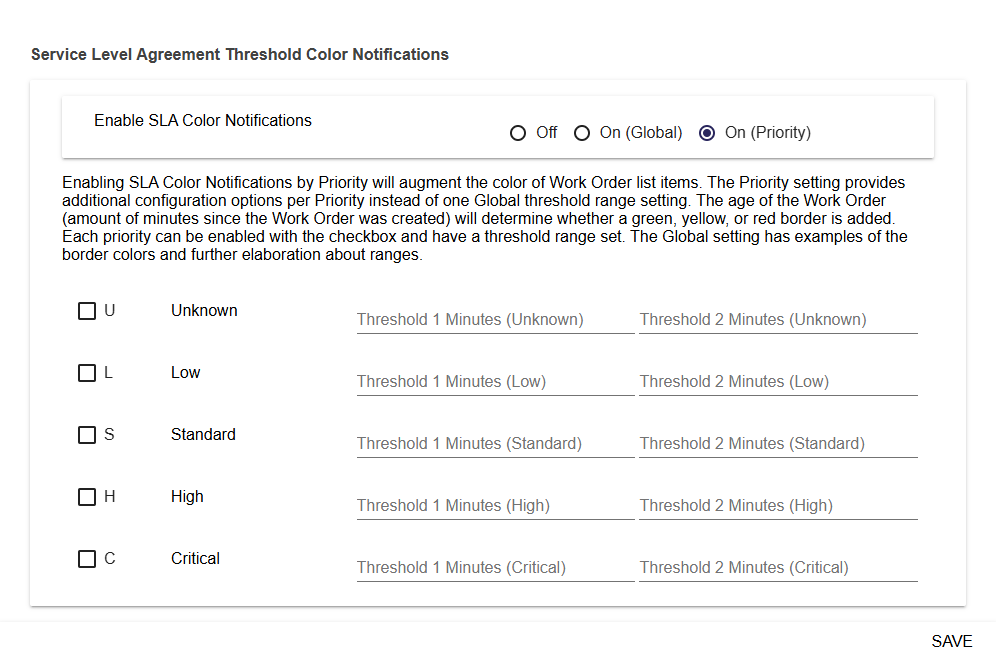996x660 pixels.
Task: Select the On (Priority) notification mode
Action: [707, 132]
